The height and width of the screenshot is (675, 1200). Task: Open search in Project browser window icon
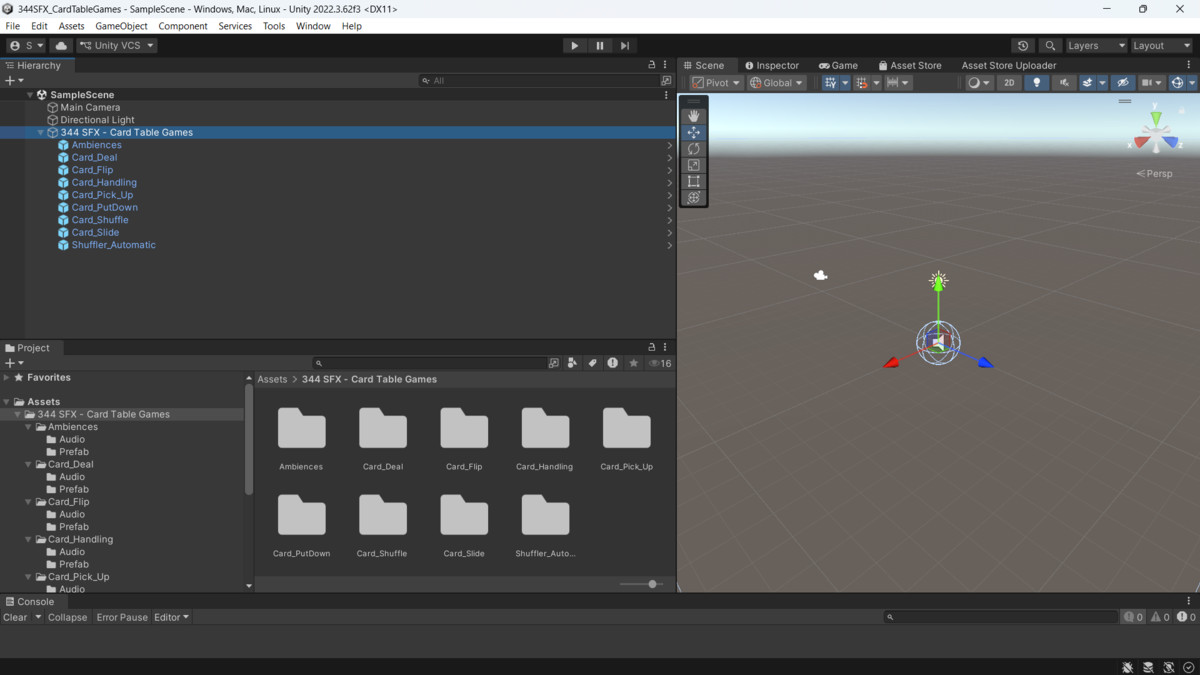tap(553, 363)
